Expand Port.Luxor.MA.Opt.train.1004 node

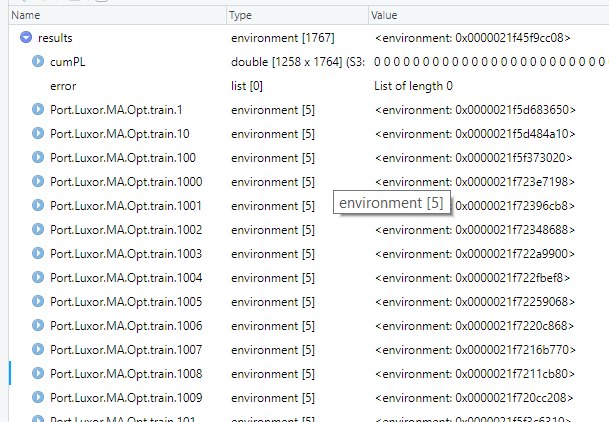[x=38, y=278]
